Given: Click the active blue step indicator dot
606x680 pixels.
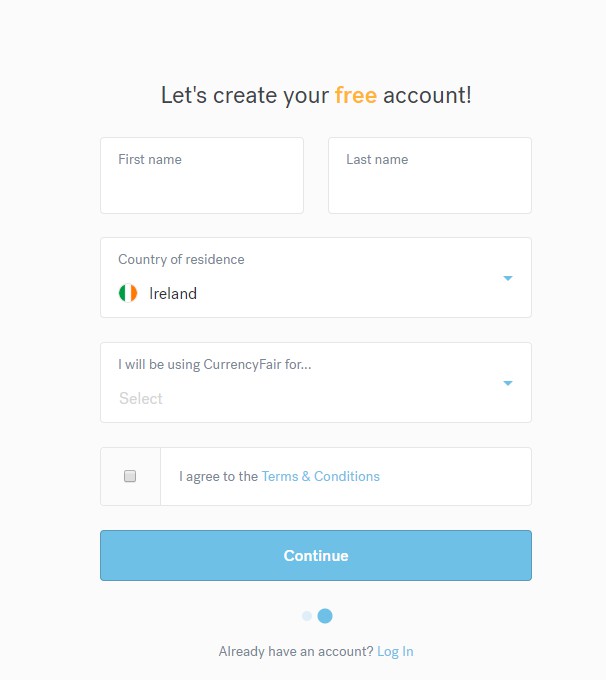Looking at the screenshot, I should [325, 616].
